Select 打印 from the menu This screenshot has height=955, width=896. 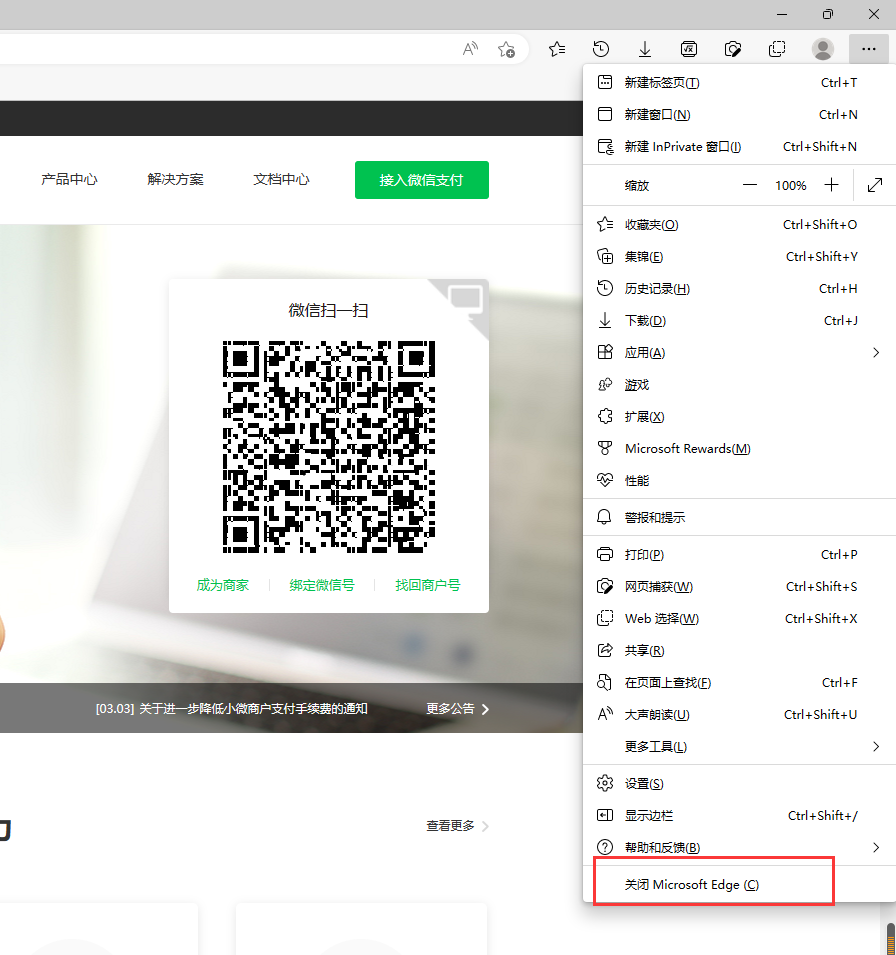pos(739,555)
